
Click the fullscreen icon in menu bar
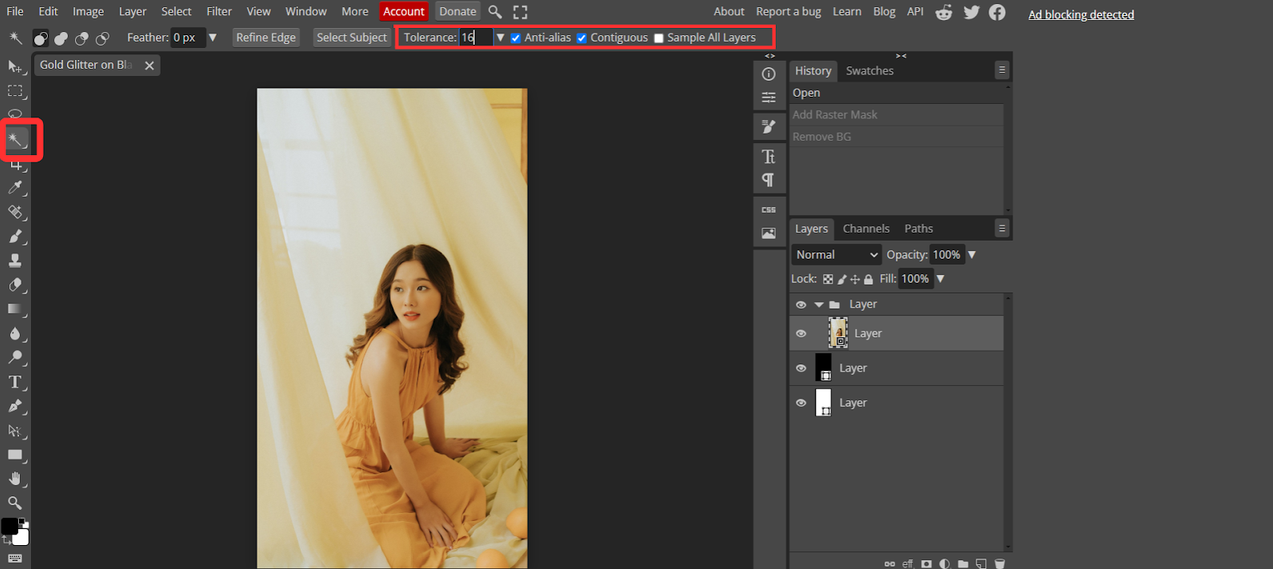coord(520,12)
